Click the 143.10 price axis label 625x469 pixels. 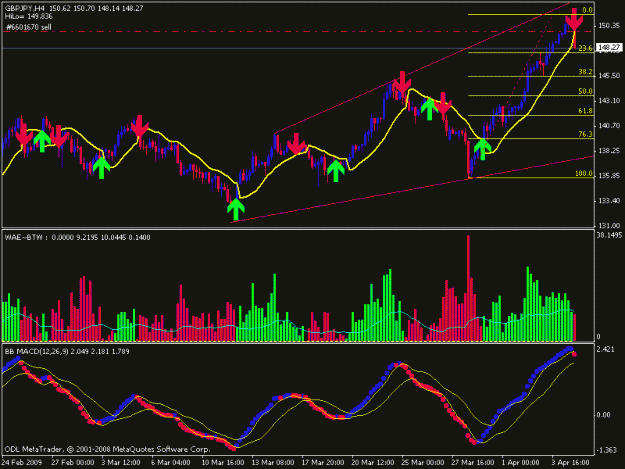coord(609,100)
